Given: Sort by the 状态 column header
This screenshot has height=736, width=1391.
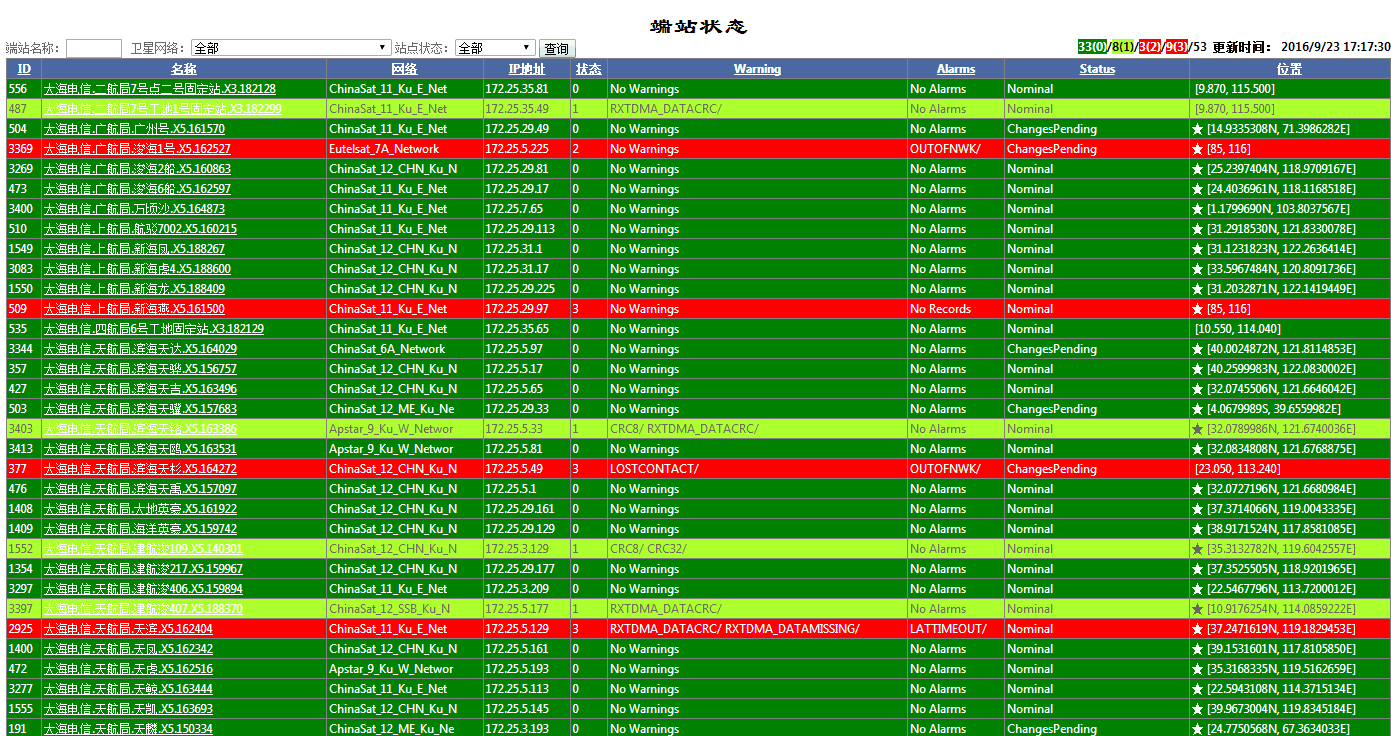Looking at the screenshot, I should pyautogui.click(x=589, y=69).
